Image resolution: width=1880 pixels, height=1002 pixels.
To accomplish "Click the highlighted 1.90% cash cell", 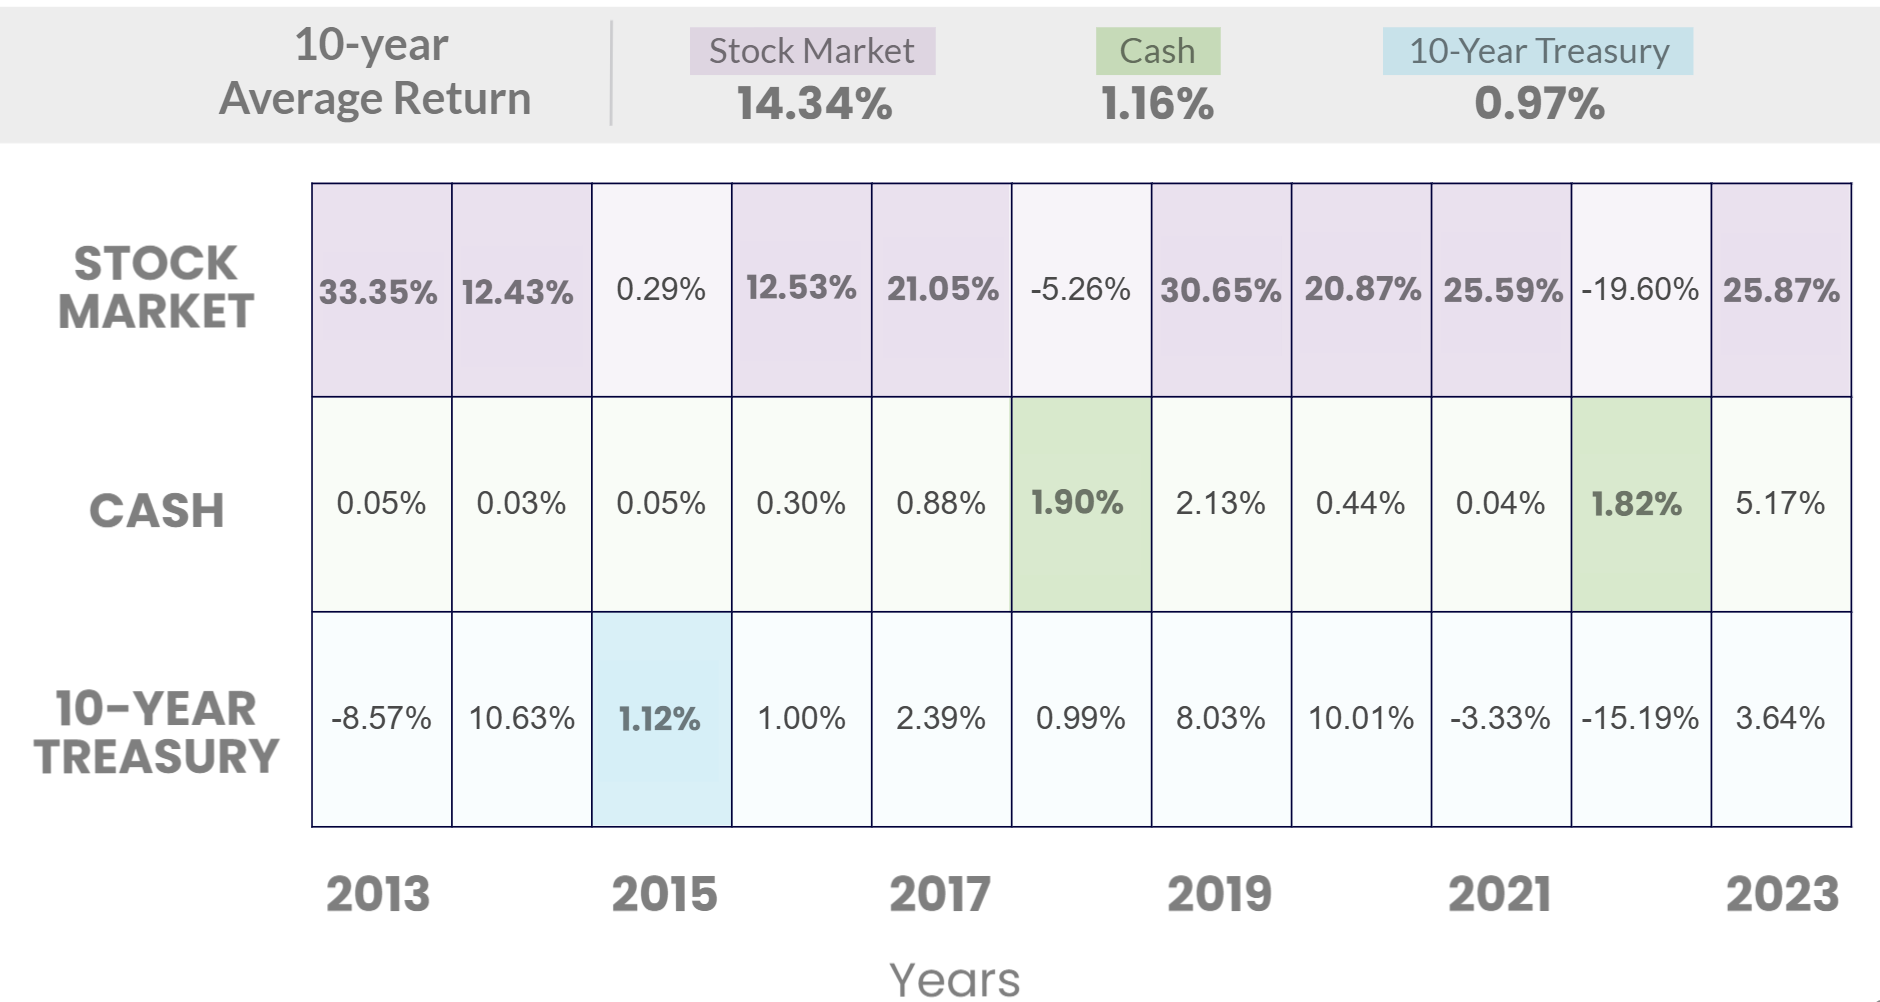I will [1077, 502].
